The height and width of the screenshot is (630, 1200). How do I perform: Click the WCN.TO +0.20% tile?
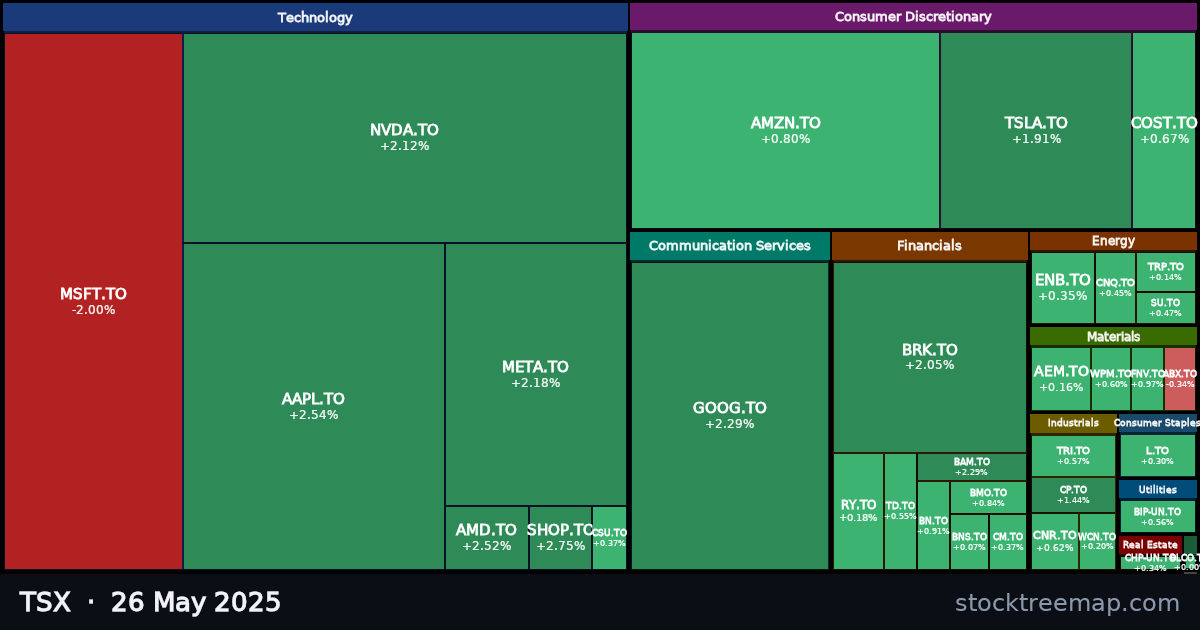pyautogui.click(x=1097, y=541)
